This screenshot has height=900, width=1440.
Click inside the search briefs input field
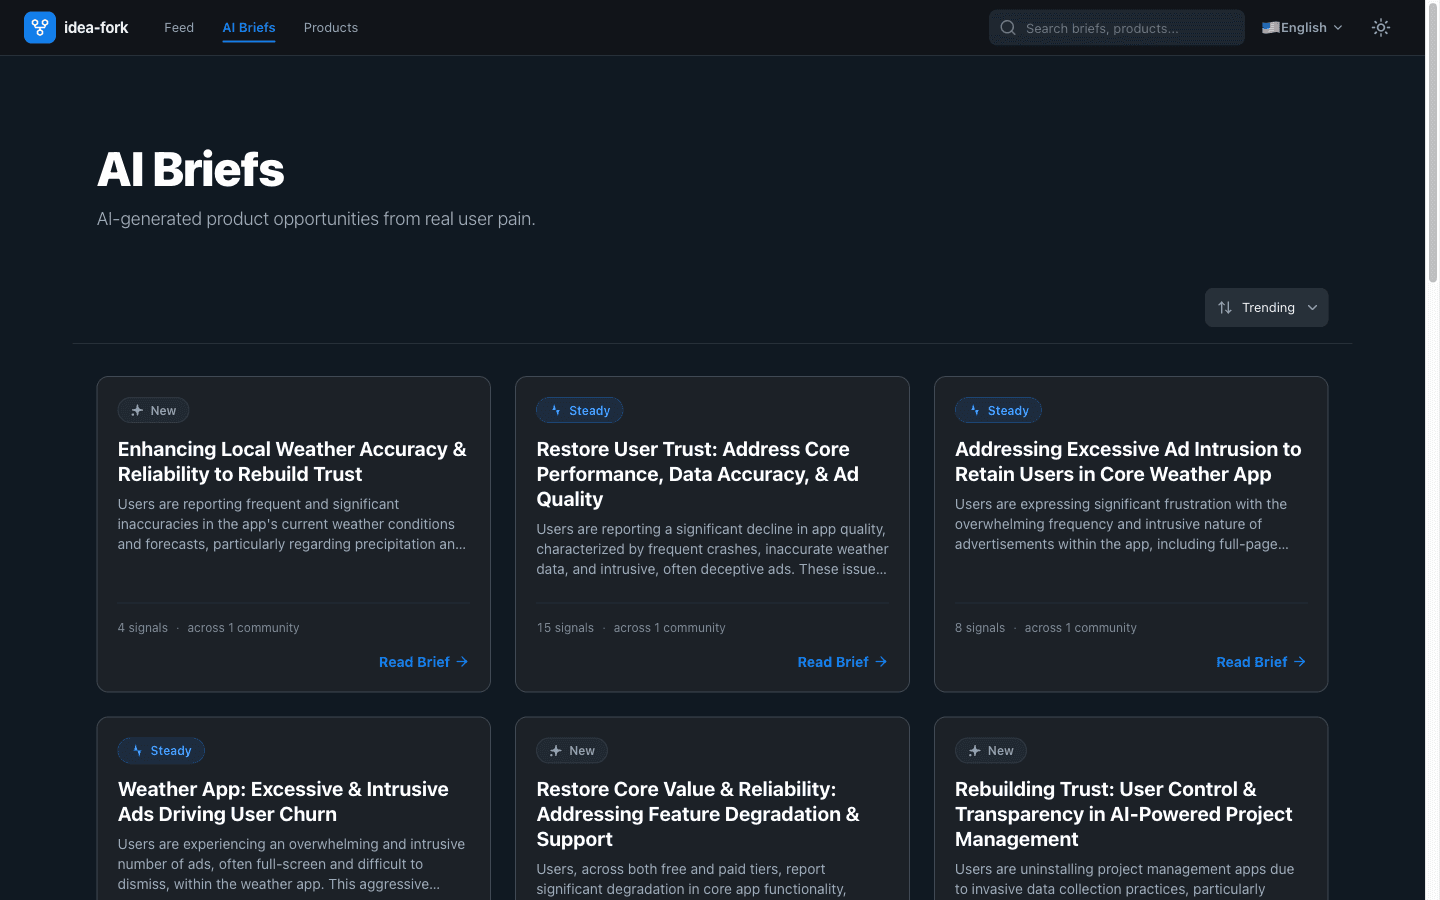1120,27
